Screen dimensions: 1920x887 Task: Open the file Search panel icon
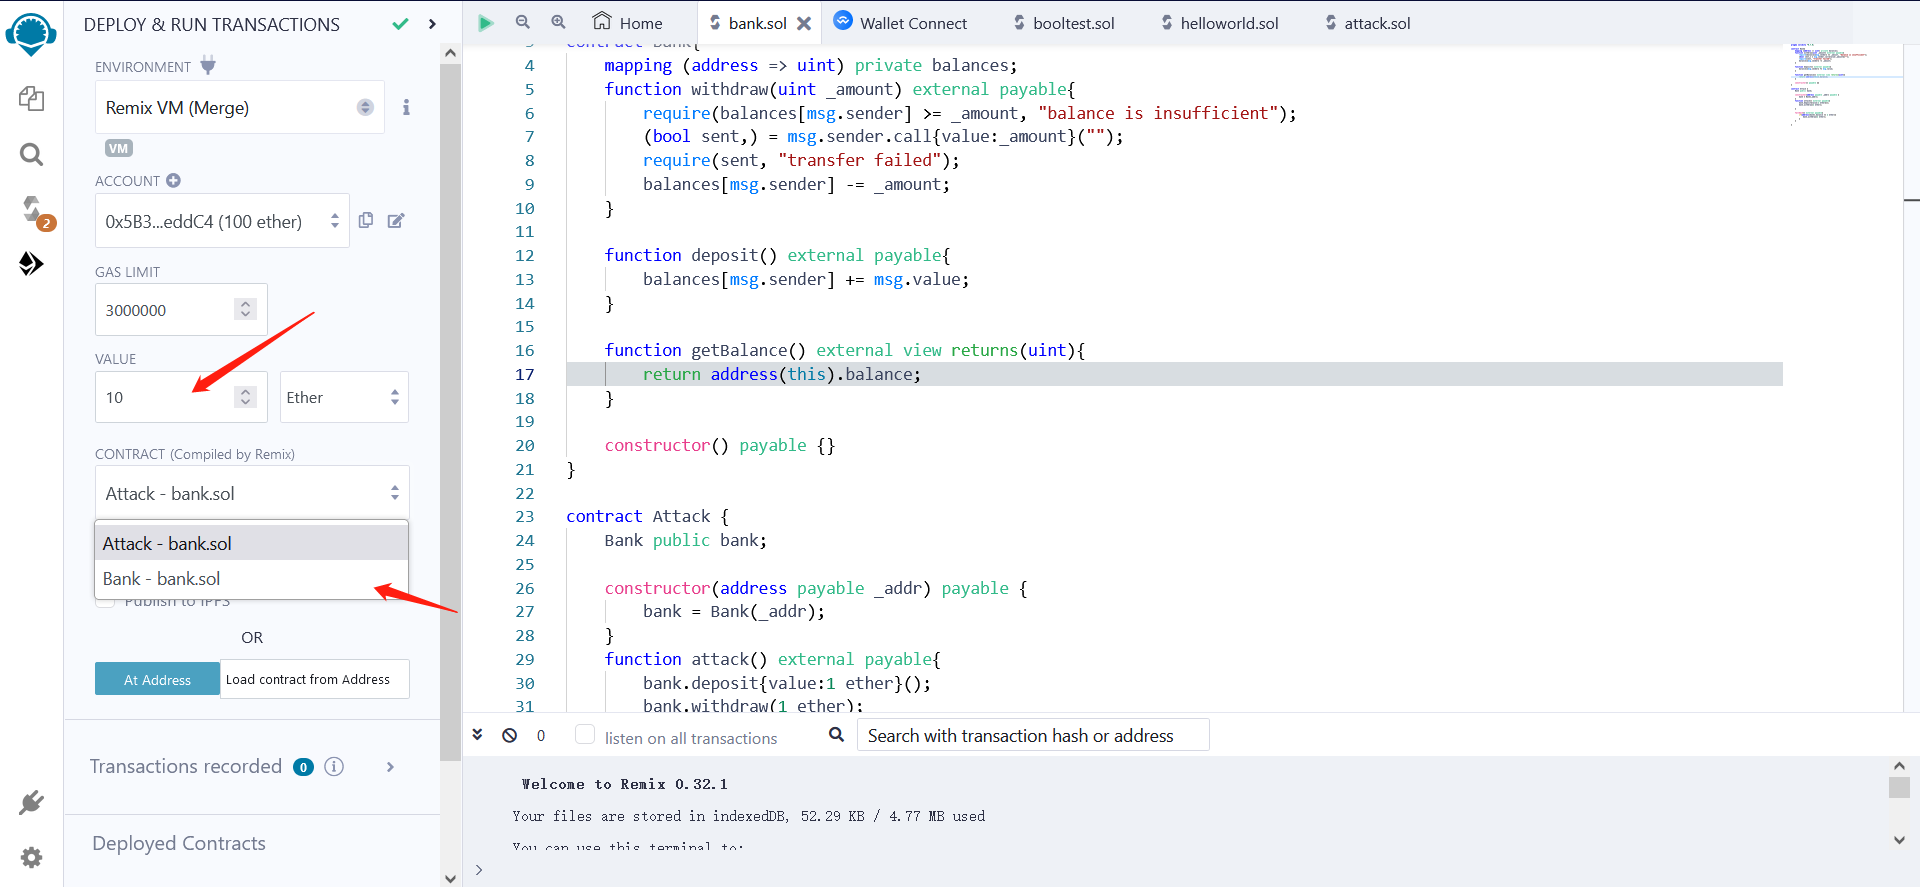coord(31,154)
